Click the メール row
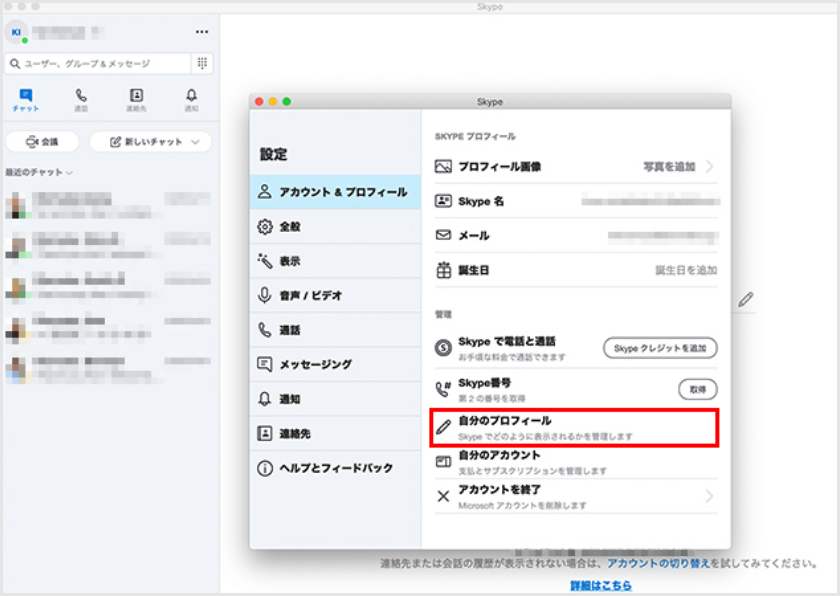This screenshot has width=840, height=596. pyautogui.click(x=575, y=236)
